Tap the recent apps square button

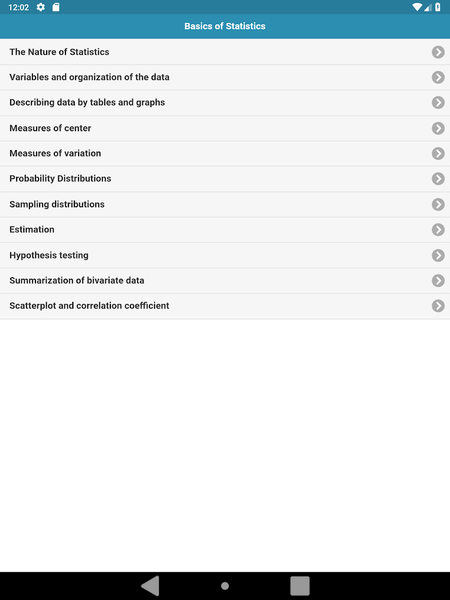point(300,585)
